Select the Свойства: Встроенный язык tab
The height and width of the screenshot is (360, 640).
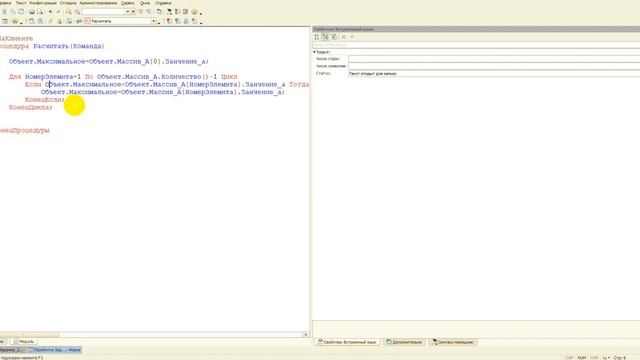(347, 342)
